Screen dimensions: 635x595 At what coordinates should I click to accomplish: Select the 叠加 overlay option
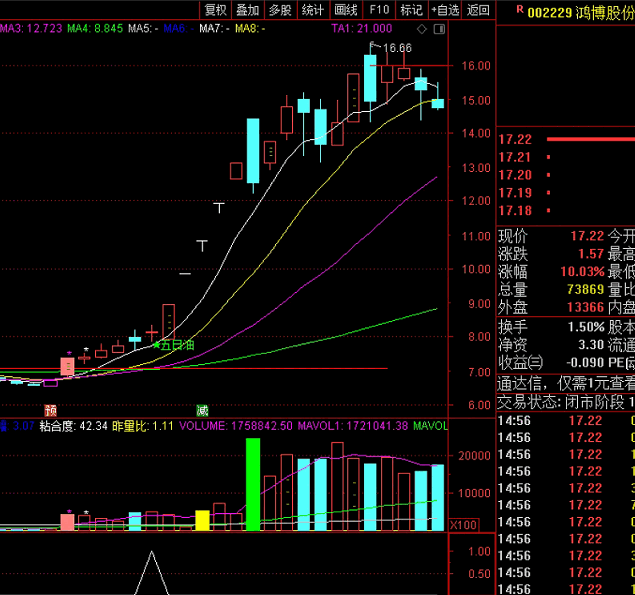tap(248, 10)
